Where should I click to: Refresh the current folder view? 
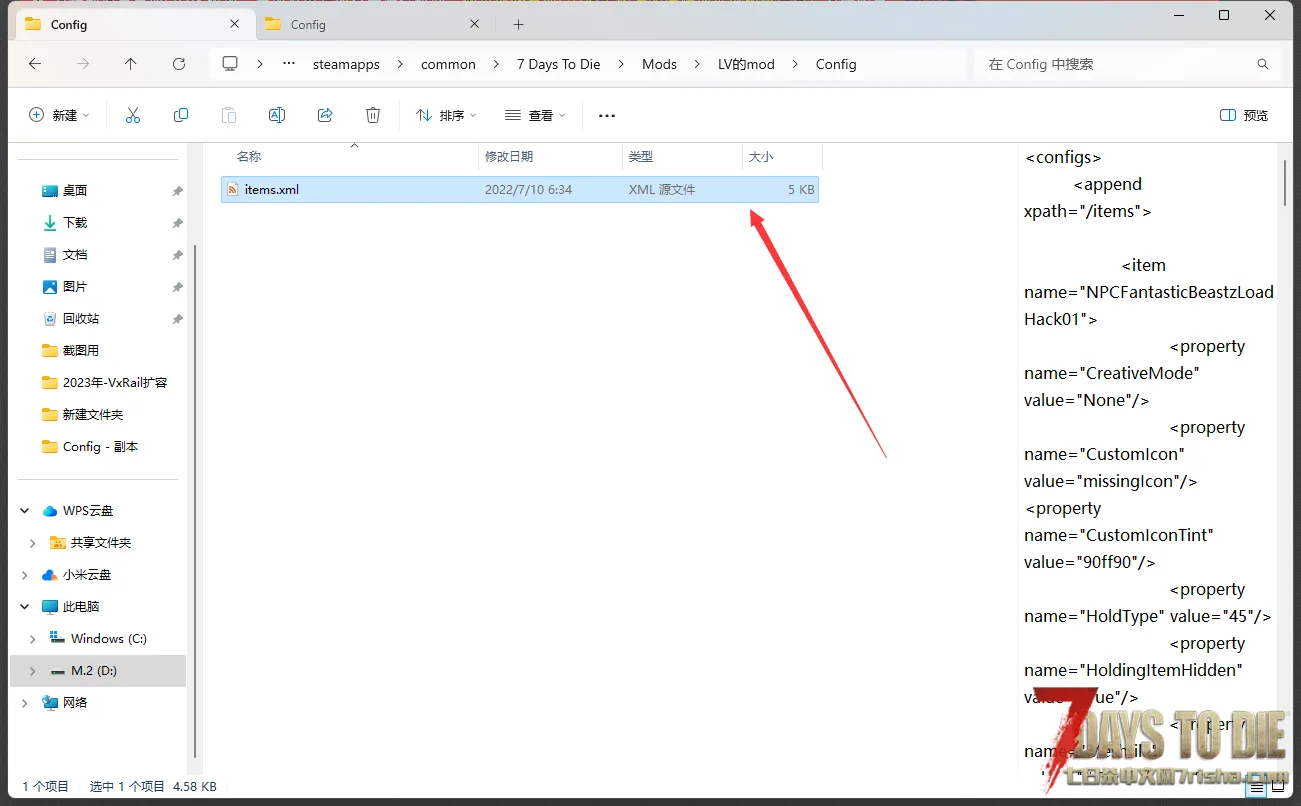(x=179, y=64)
